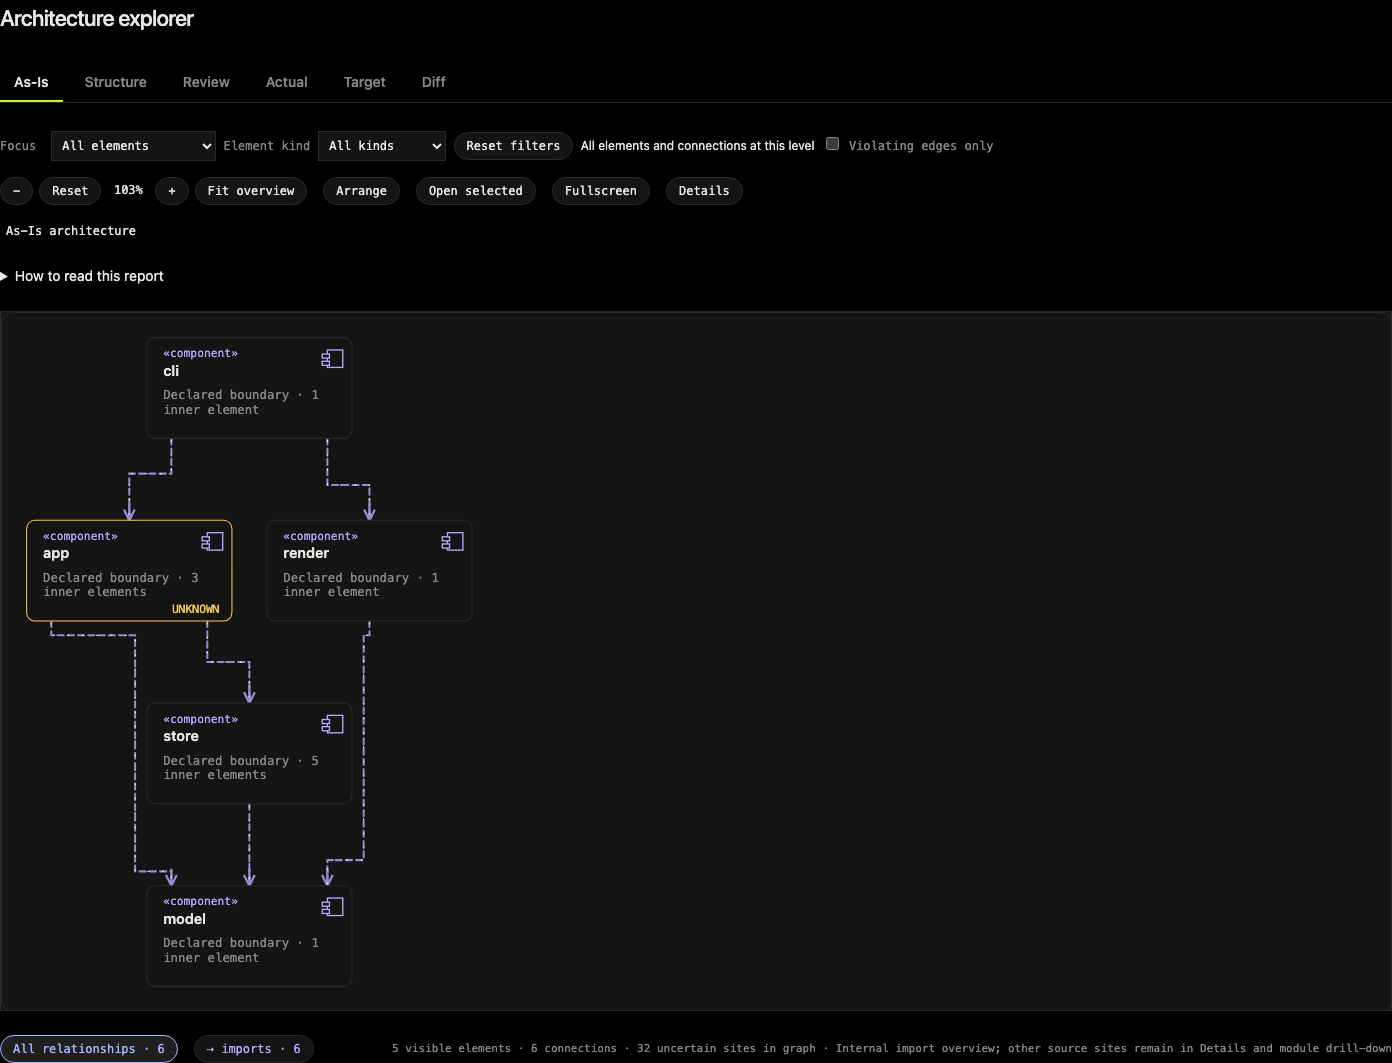The image size is (1392, 1063).
Task: Zoom out with the minus button
Action: [16, 191]
